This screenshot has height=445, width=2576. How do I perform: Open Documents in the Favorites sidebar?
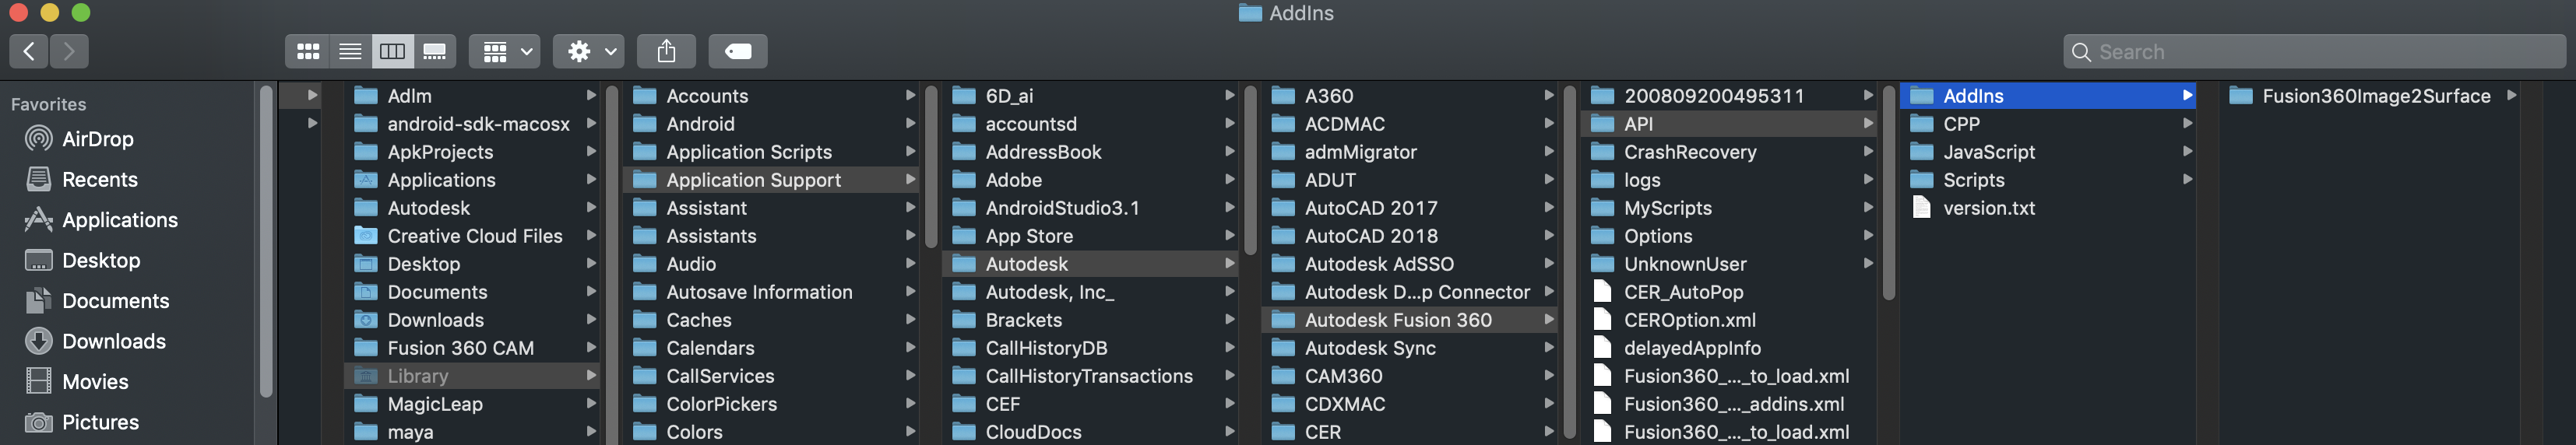tap(115, 301)
